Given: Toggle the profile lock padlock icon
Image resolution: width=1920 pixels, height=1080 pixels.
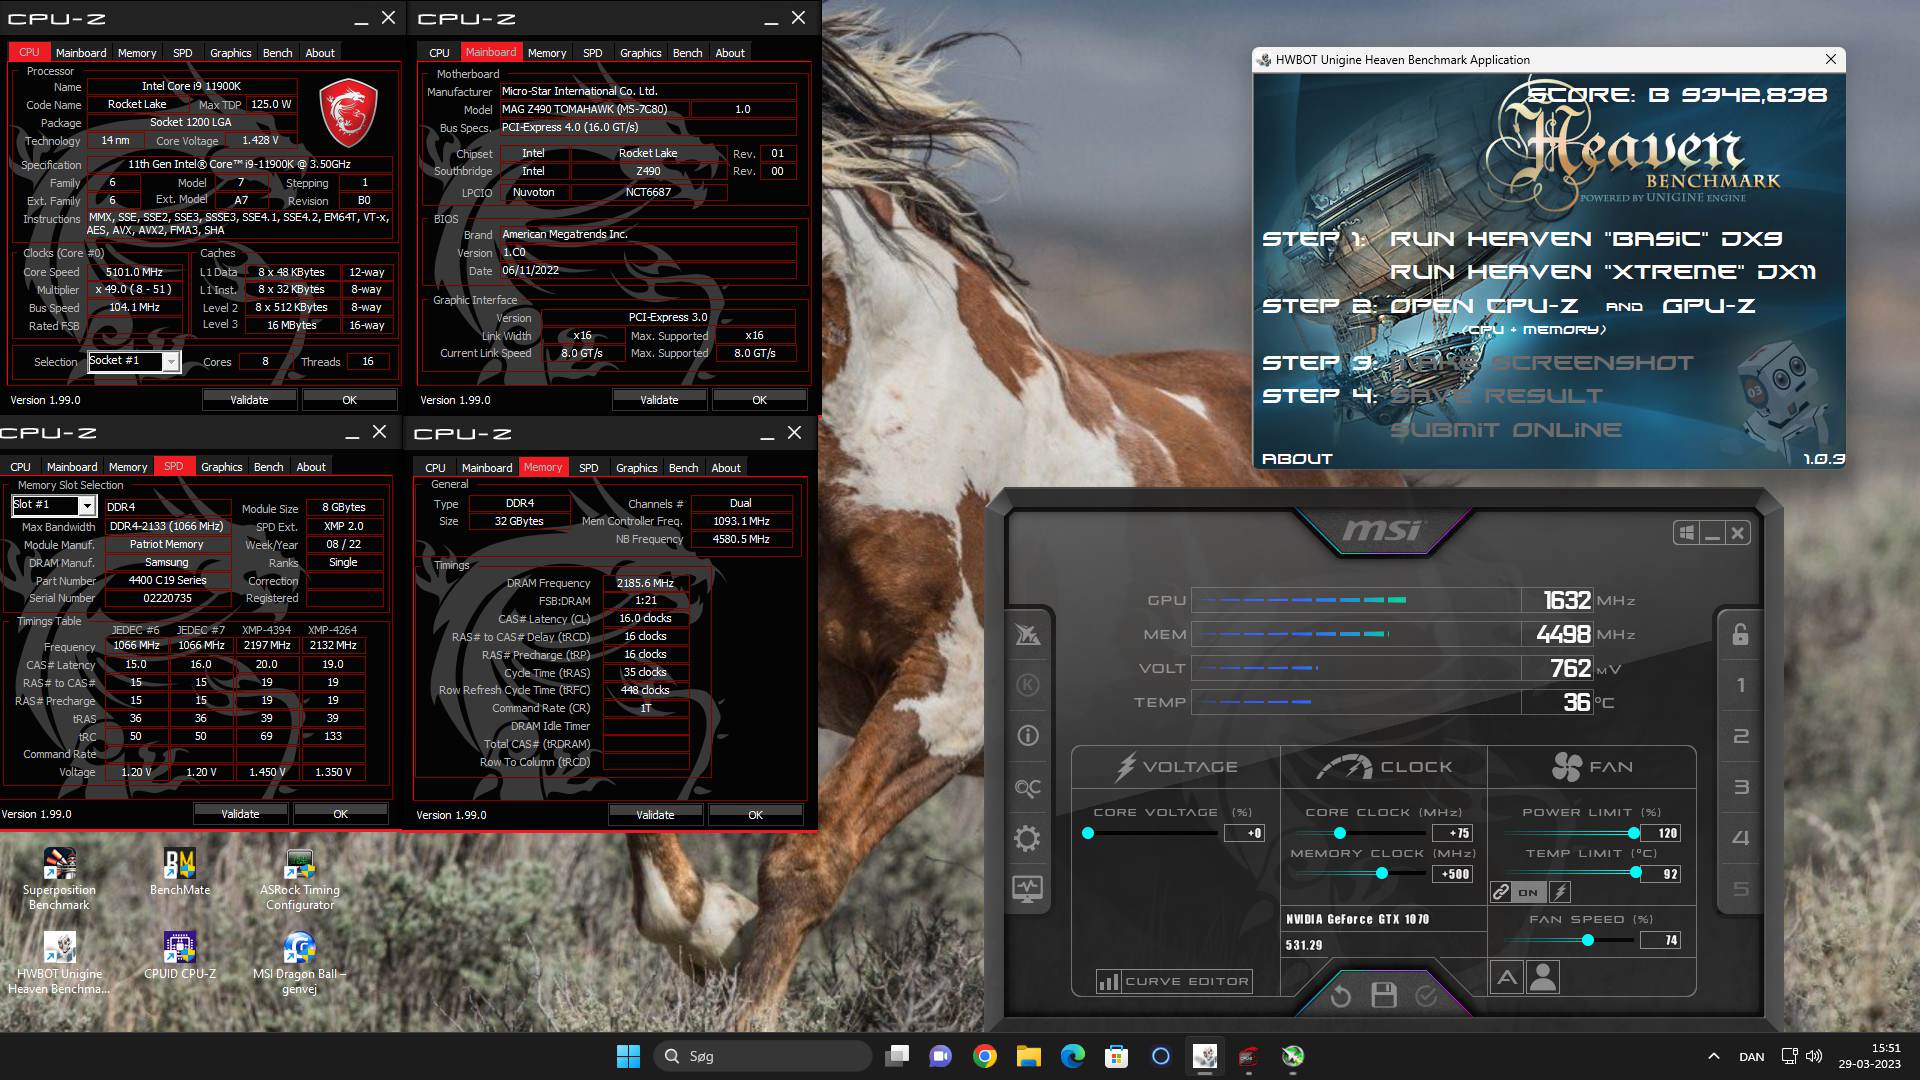Looking at the screenshot, I should point(1740,634).
